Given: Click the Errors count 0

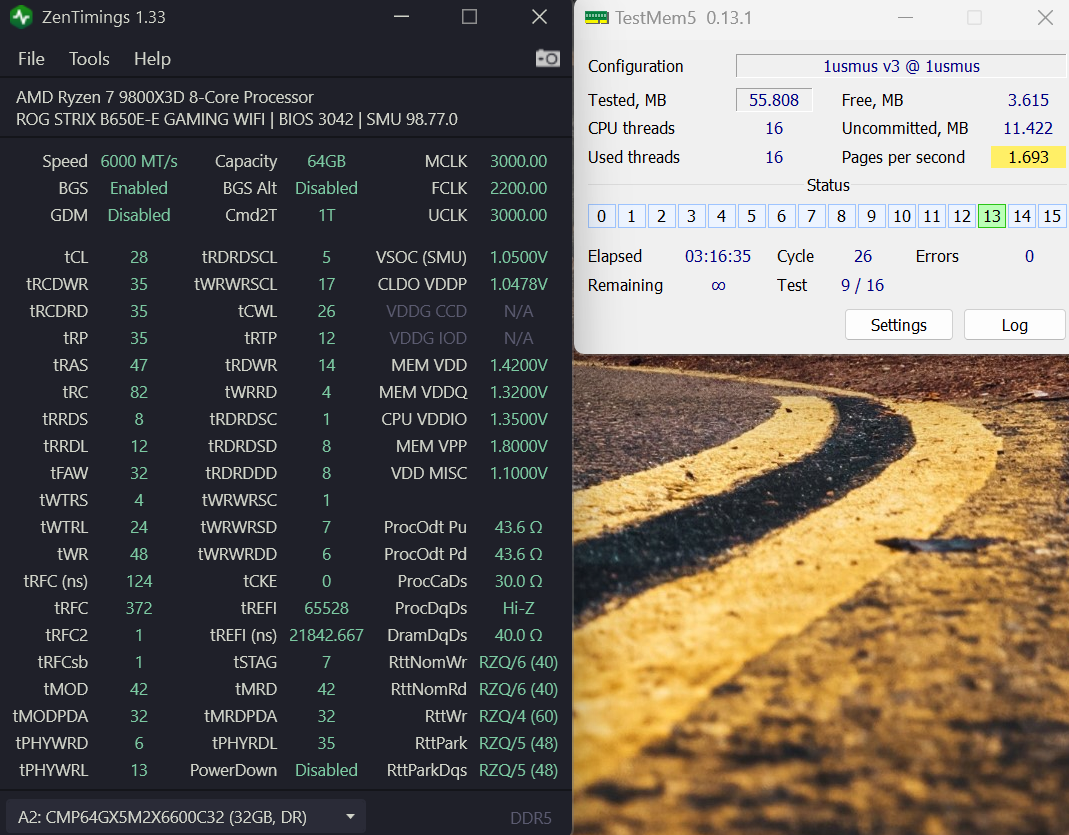Looking at the screenshot, I should 1029,256.
